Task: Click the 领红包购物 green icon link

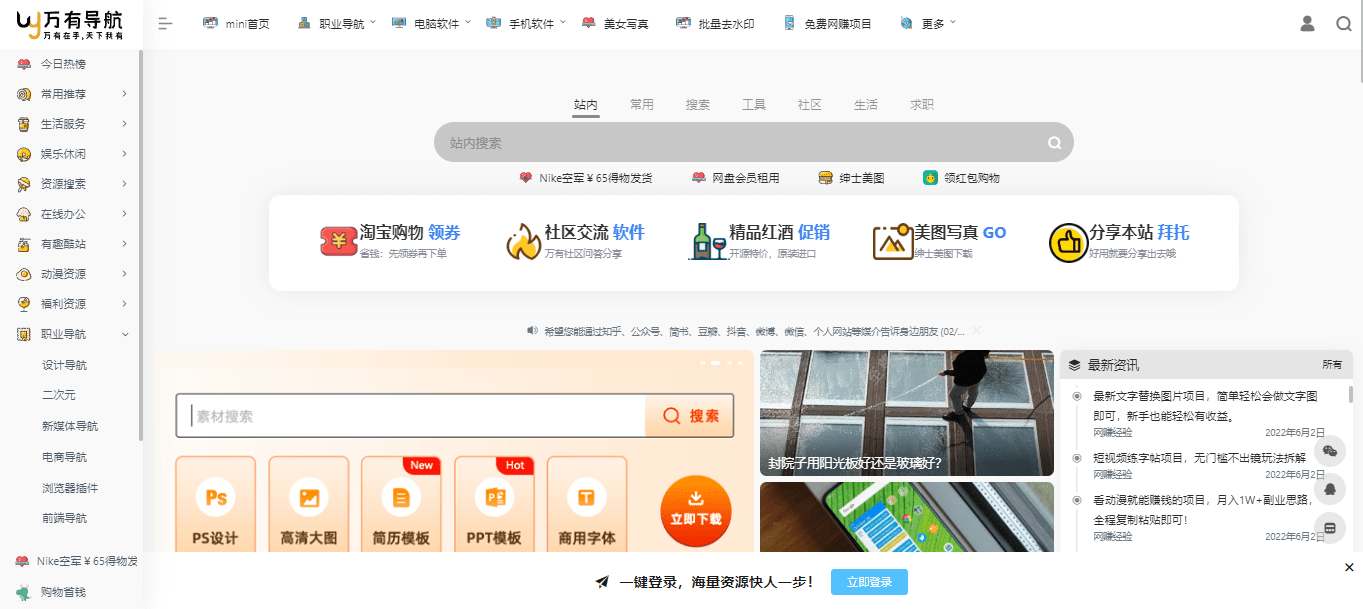Action: 961,178
